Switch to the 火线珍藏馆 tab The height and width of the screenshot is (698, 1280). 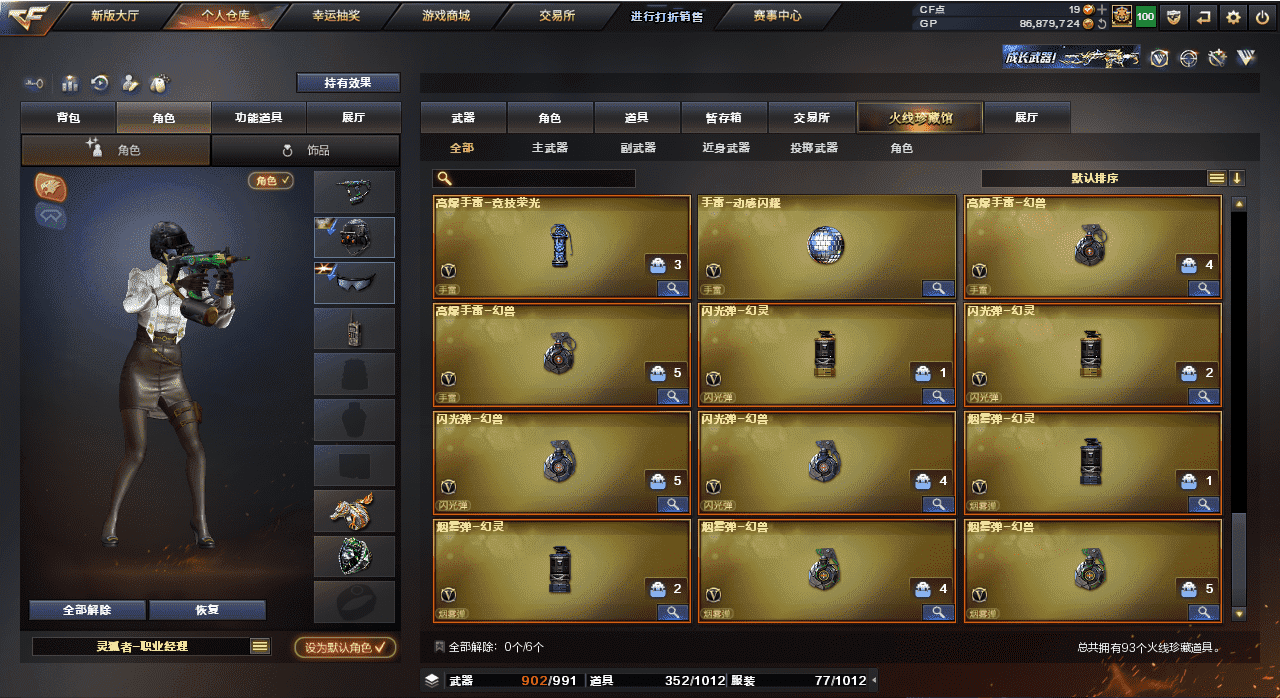(x=920, y=118)
